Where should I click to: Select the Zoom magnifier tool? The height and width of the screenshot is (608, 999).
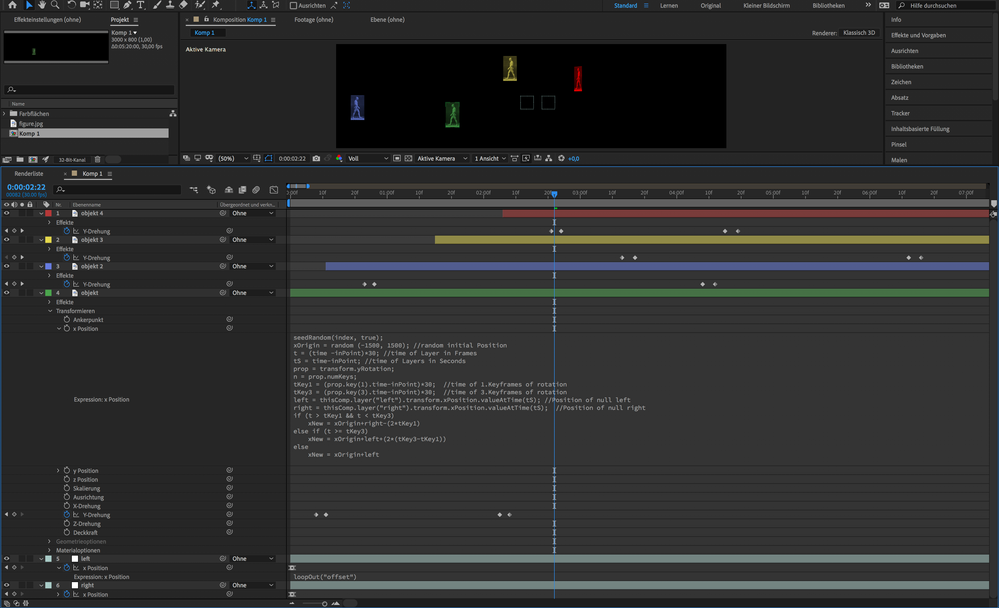click(x=55, y=5)
